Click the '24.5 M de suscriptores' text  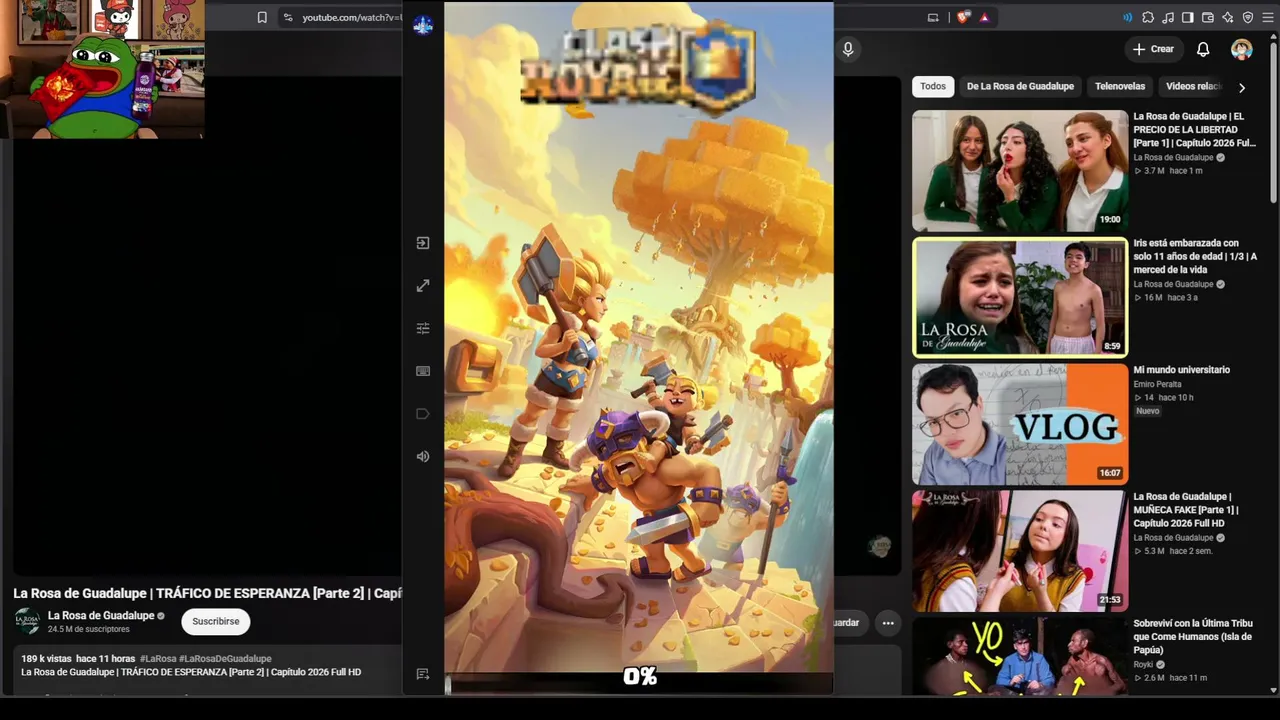pyautogui.click(x=89, y=629)
